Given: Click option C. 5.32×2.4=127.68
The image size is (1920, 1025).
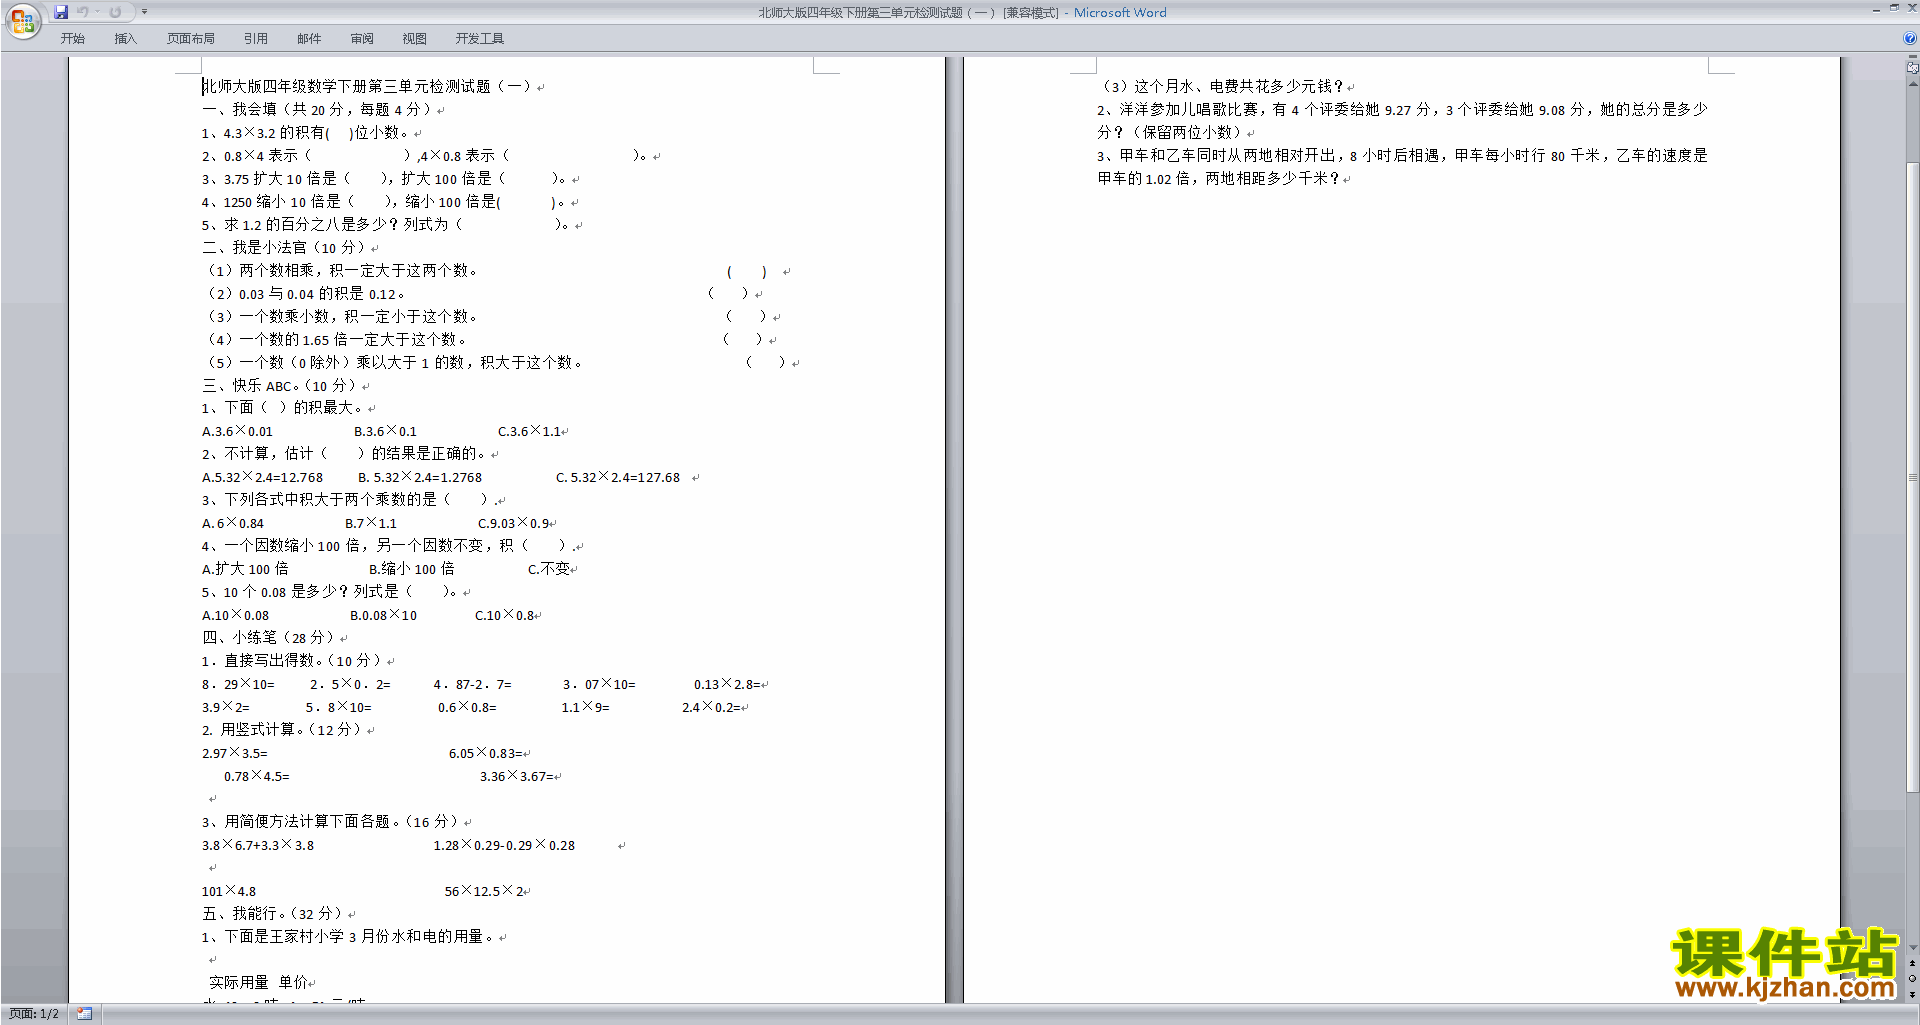Looking at the screenshot, I should coord(618,478).
